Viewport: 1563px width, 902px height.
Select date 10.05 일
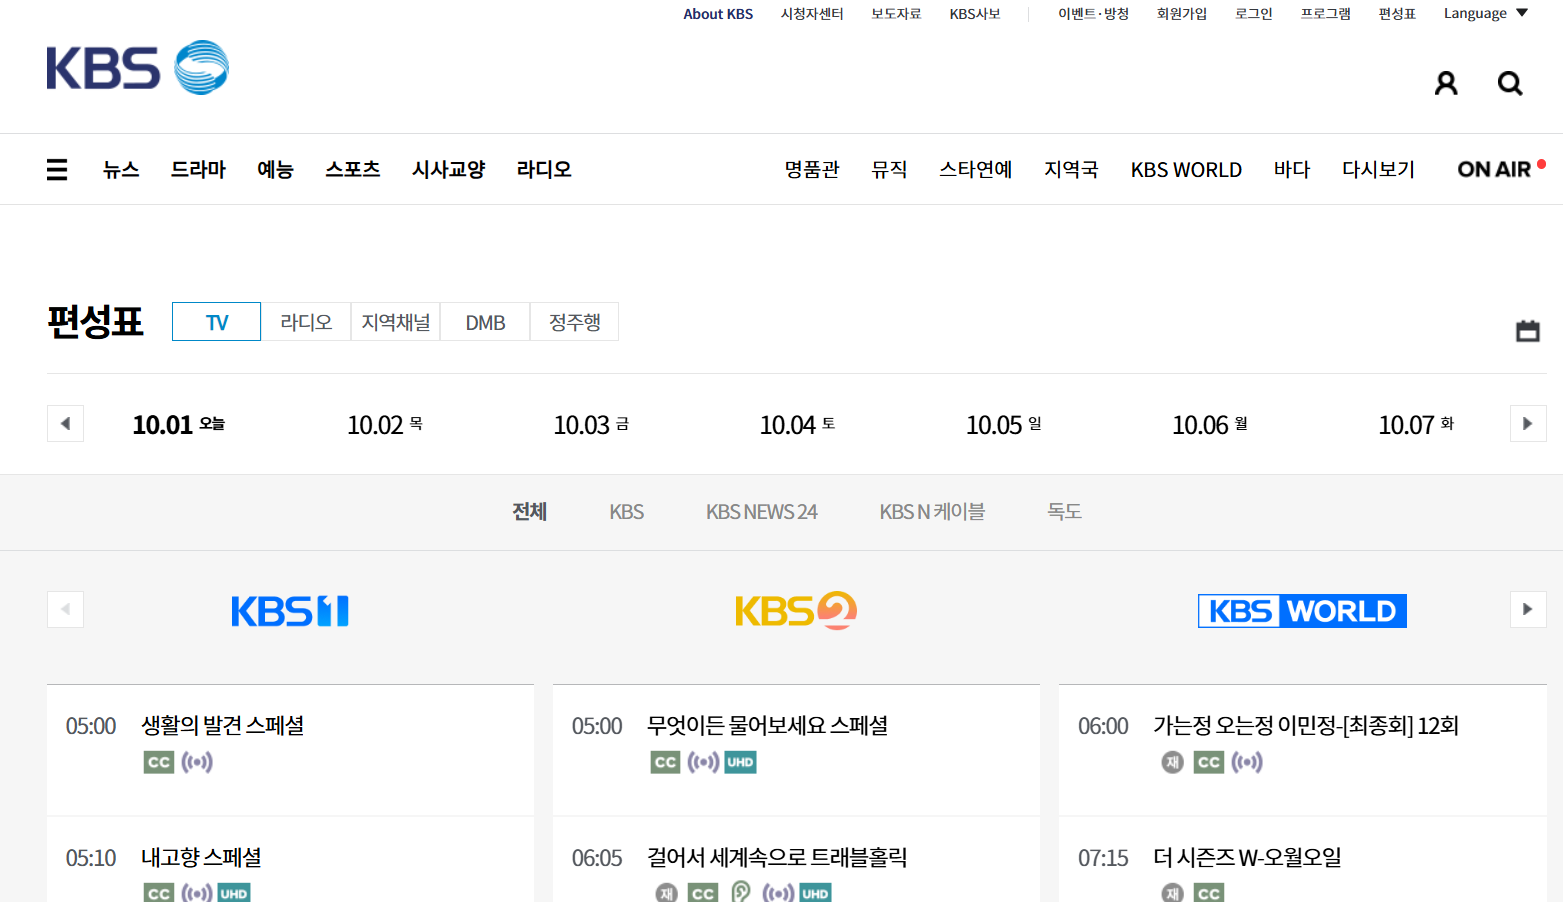(x=1004, y=425)
